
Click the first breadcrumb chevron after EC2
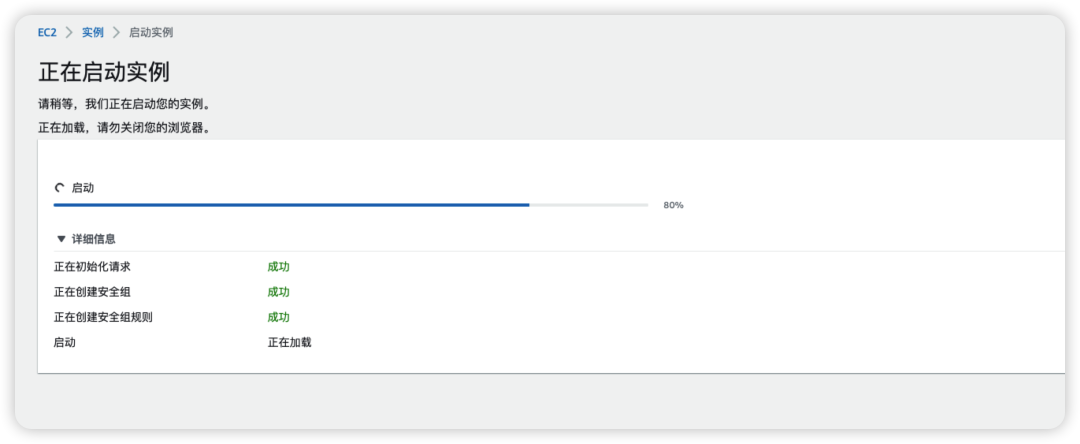tap(70, 32)
